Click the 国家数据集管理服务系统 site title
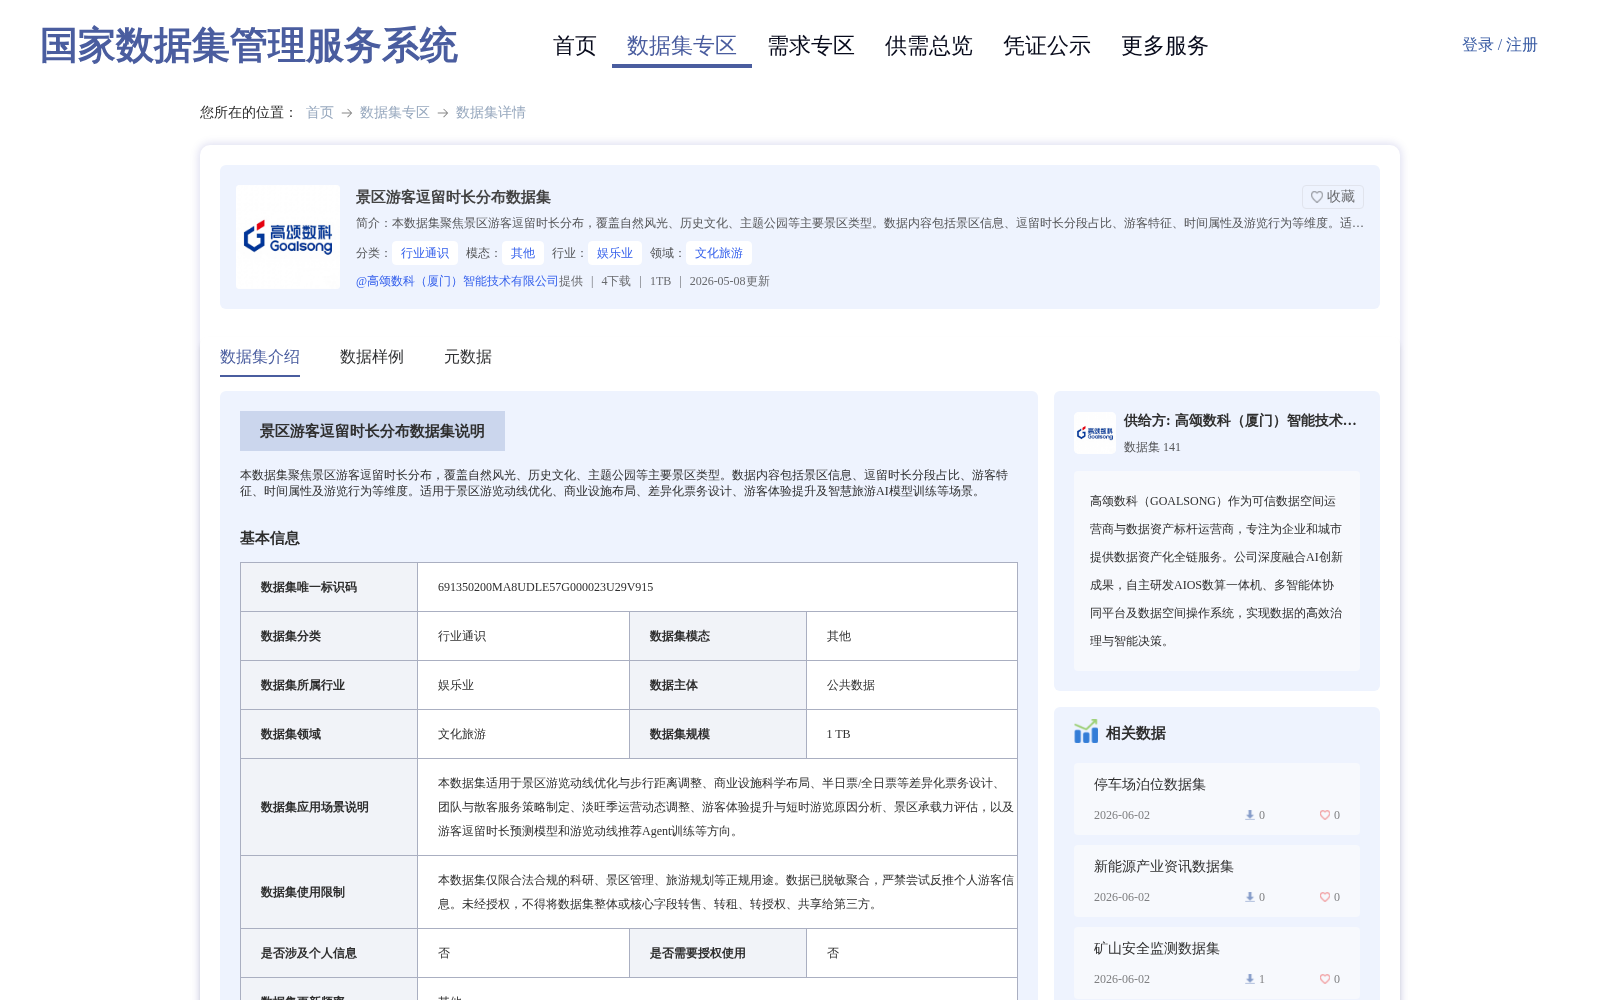This screenshot has width=1600, height=1000. [x=249, y=46]
